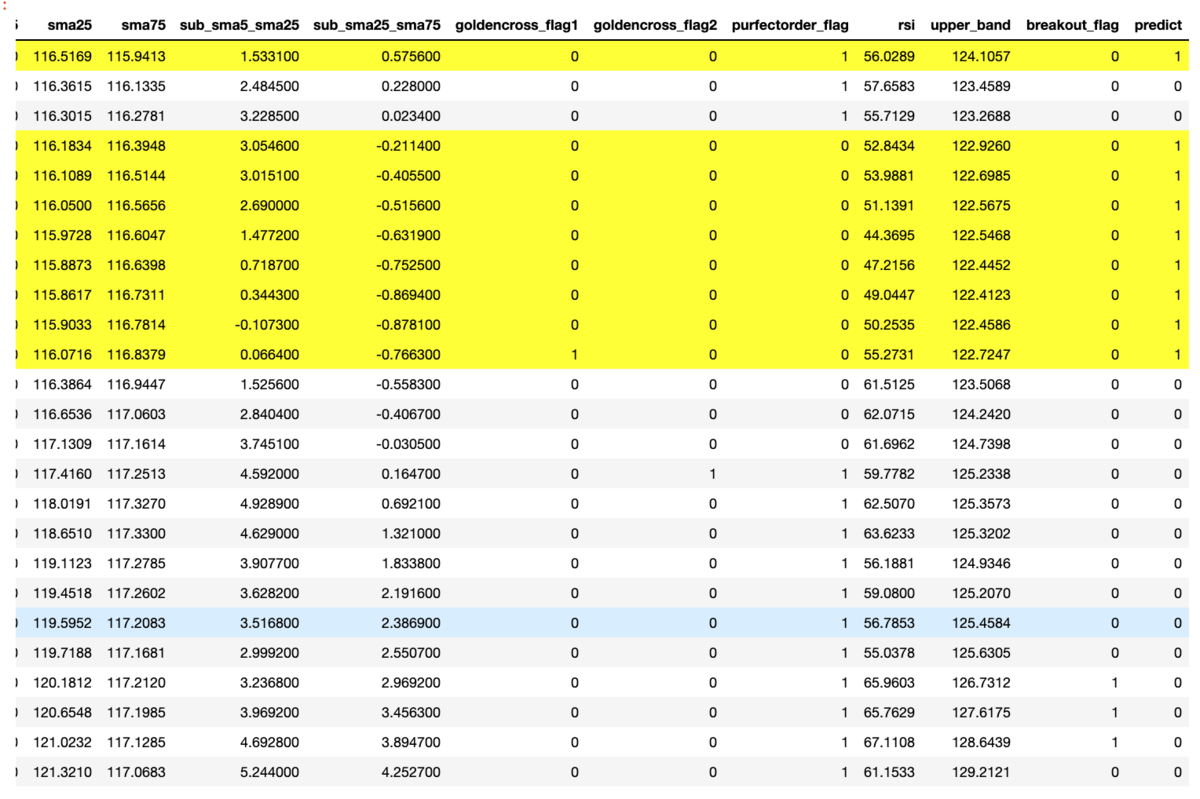Click the sma25 value 116.1834
Viewport: 1200px width, 799px height.
coord(63,146)
